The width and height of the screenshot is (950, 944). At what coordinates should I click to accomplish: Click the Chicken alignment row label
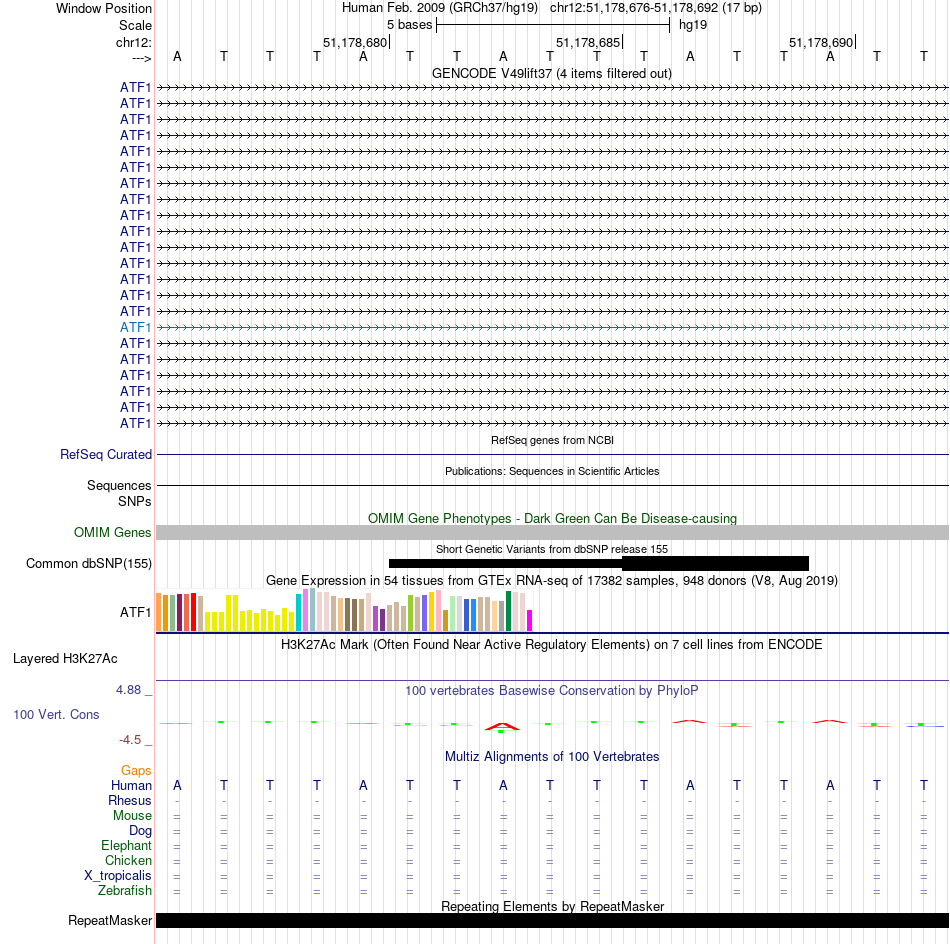point(128,860)
